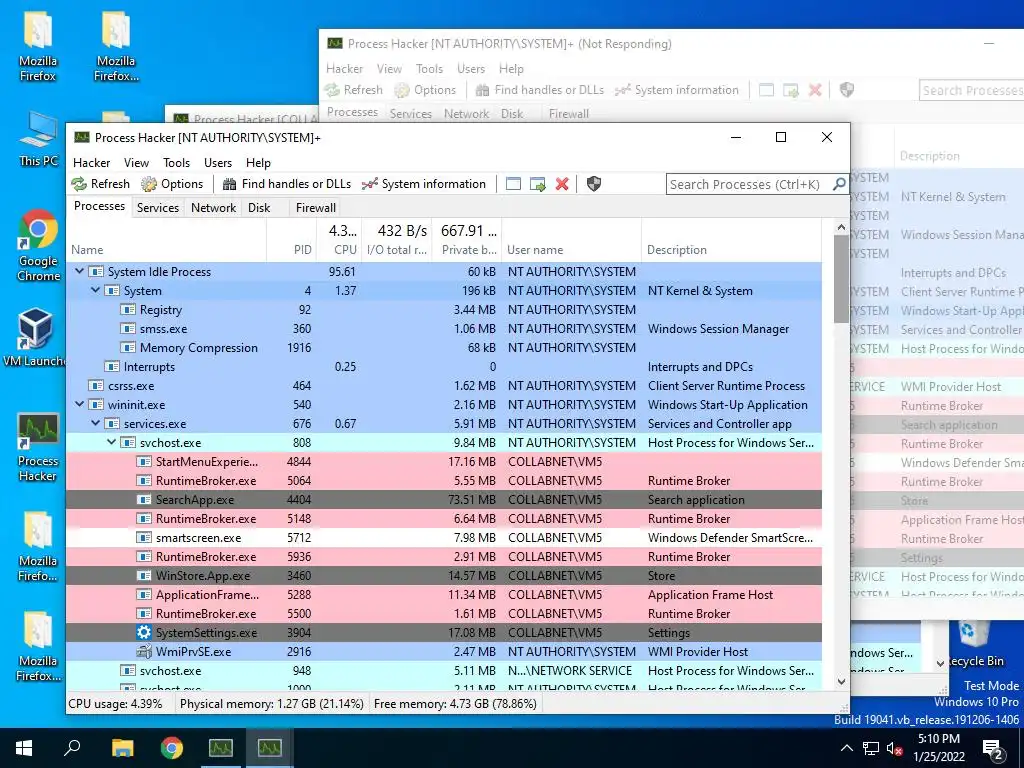The height and width of the screenshot is (768, 1024).
Task: Switch to the Services tab
Action: coord(158,208)
